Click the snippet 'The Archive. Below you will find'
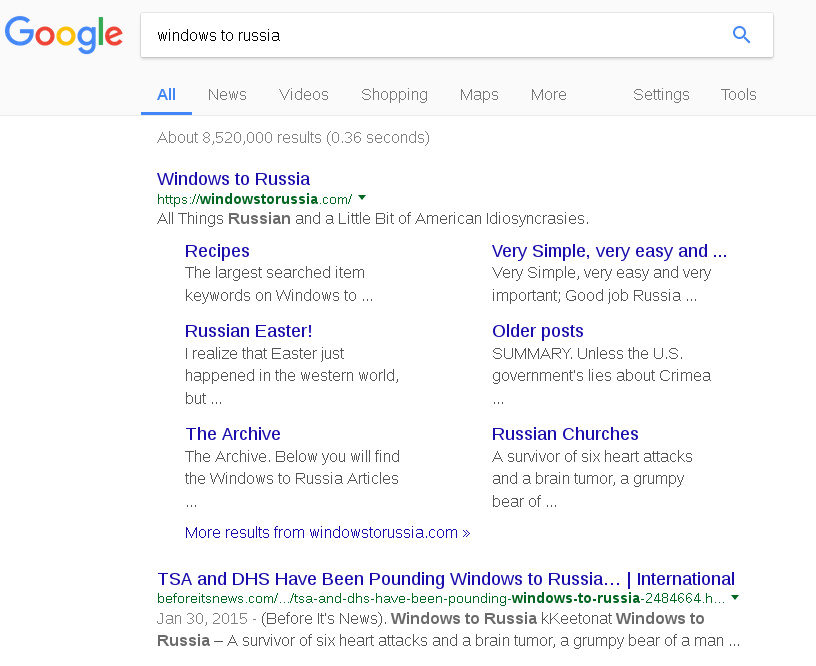Screen dimensions: 816x666 [292, 479]
